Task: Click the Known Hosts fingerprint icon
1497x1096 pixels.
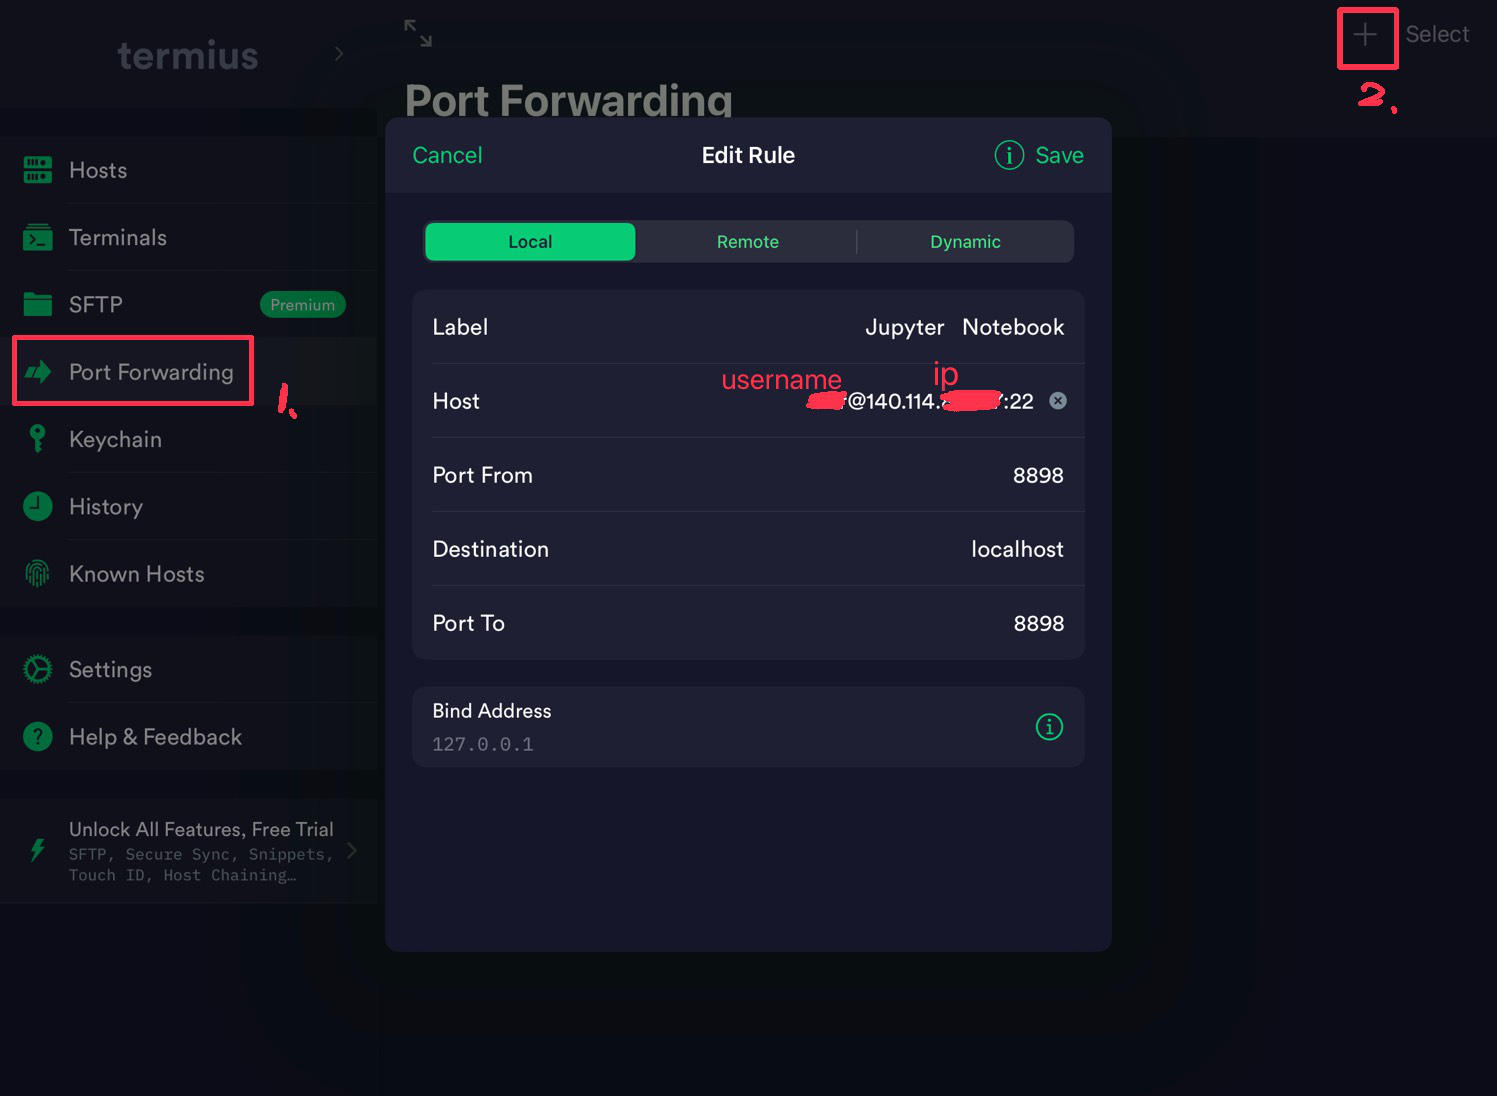Action: (38, 573)
